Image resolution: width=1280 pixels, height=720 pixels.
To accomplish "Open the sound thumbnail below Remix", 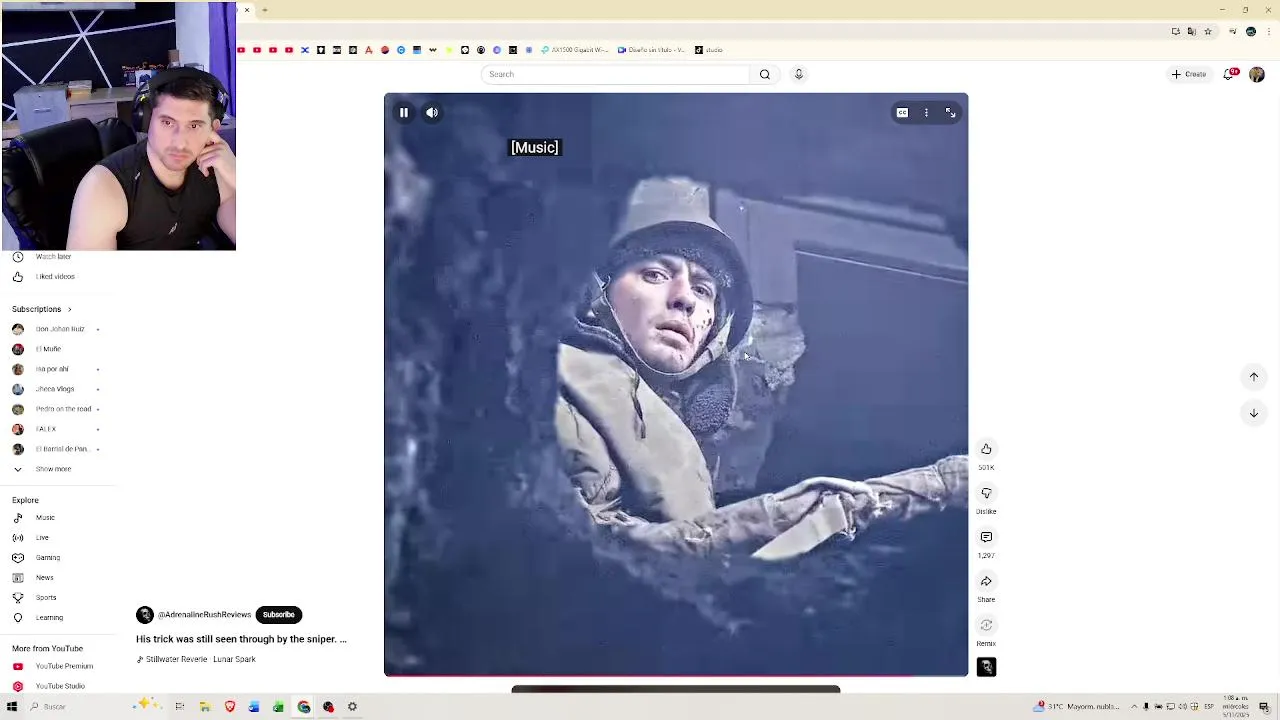I will [x=986, y=667].
